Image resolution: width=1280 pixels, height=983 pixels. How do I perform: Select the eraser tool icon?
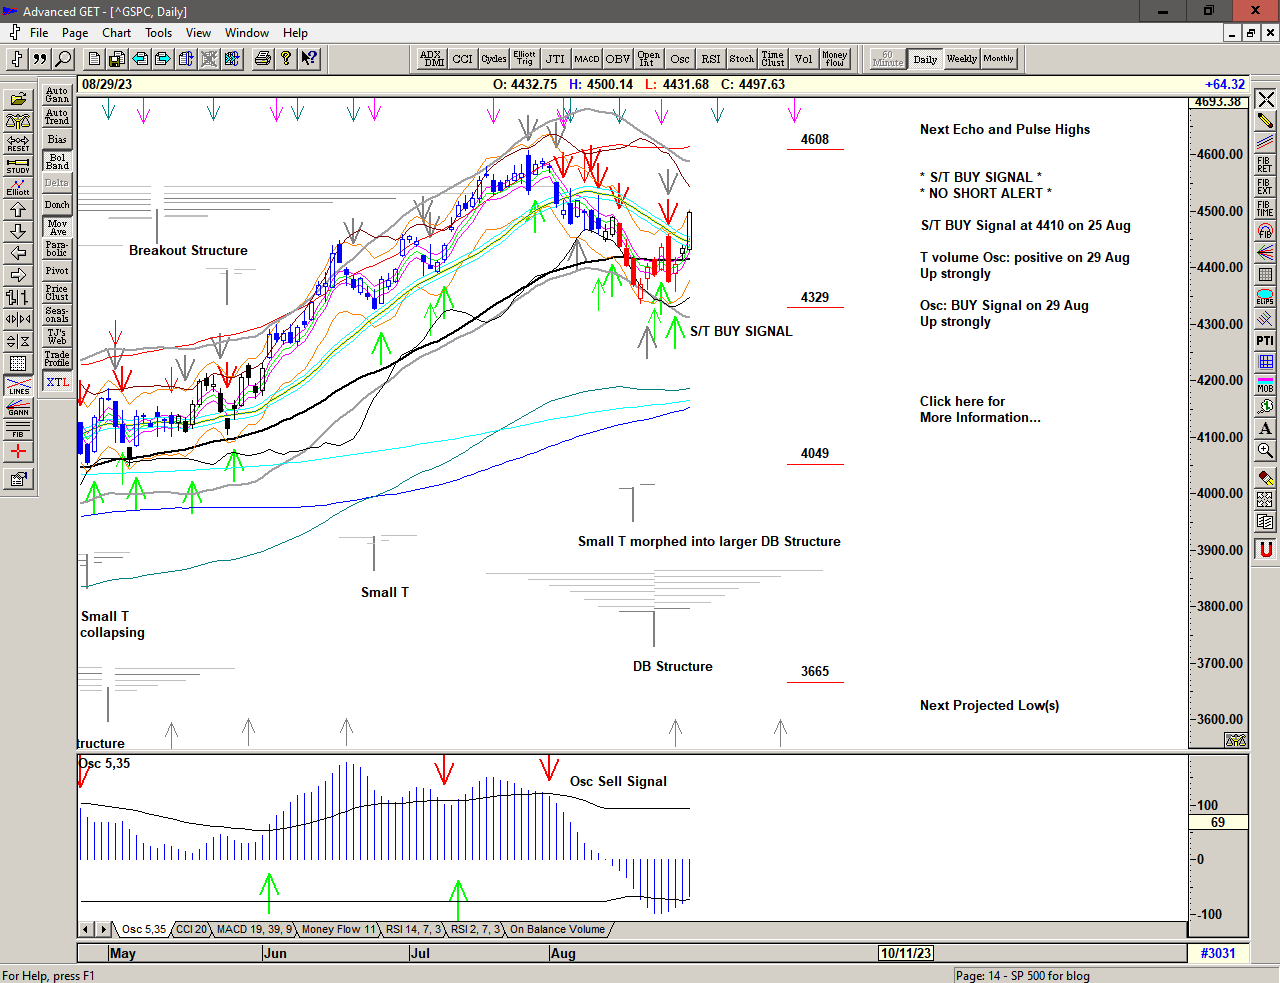point(1265,478)
